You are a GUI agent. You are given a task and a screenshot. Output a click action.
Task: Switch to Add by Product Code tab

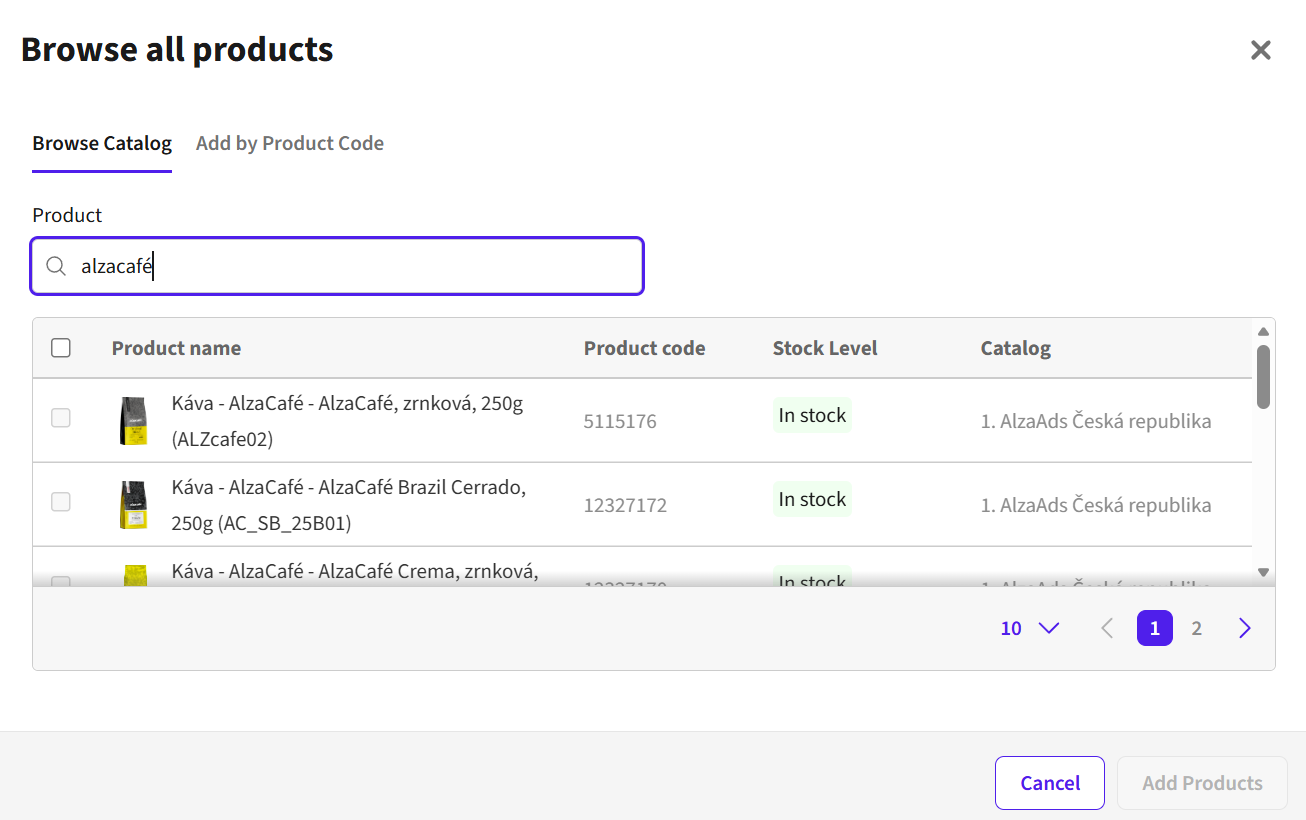coord(290,143)
